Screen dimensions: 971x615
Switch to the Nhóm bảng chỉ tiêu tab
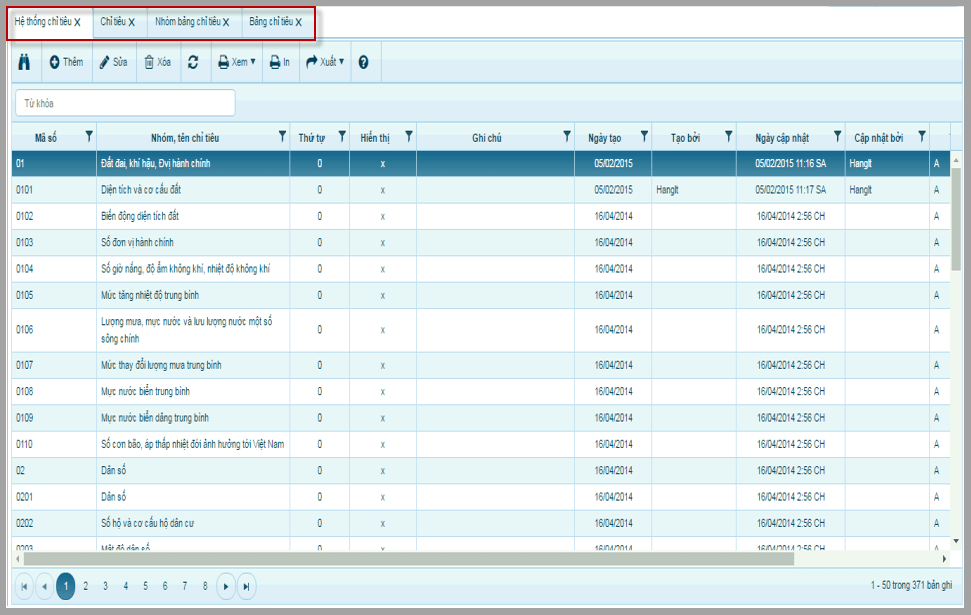[188, 22]
